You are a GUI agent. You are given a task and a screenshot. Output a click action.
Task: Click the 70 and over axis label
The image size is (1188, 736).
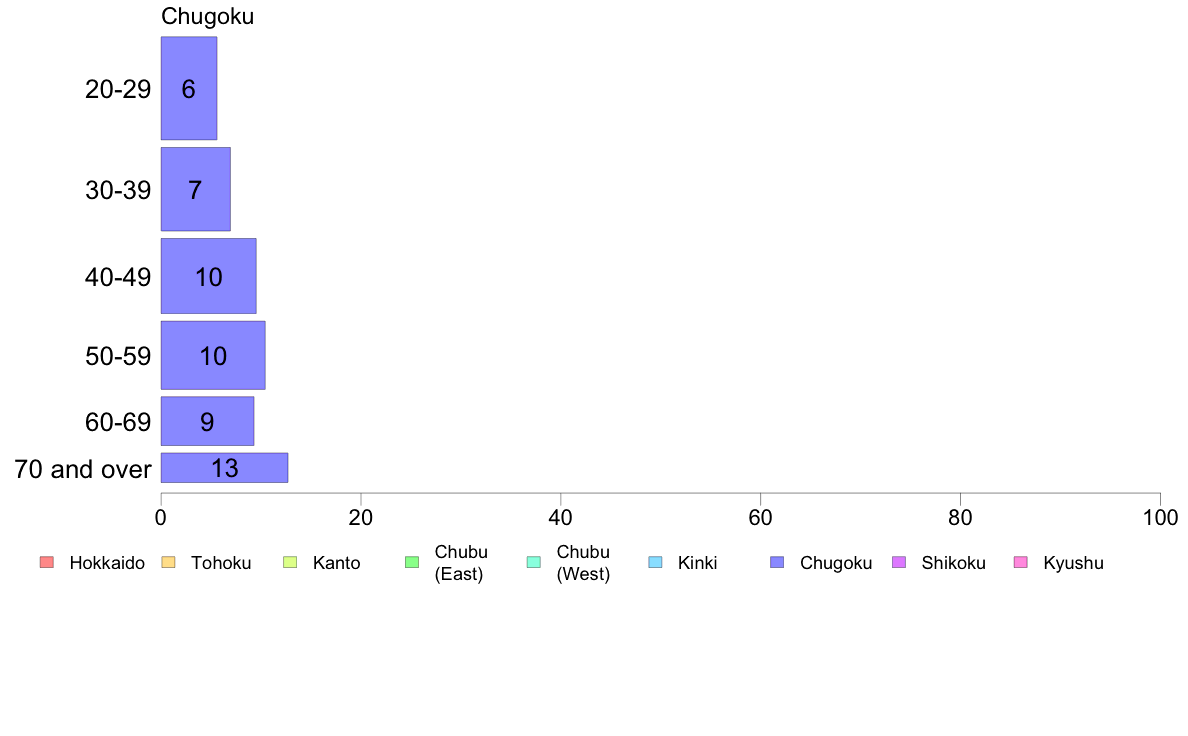(x=83, y=469)
